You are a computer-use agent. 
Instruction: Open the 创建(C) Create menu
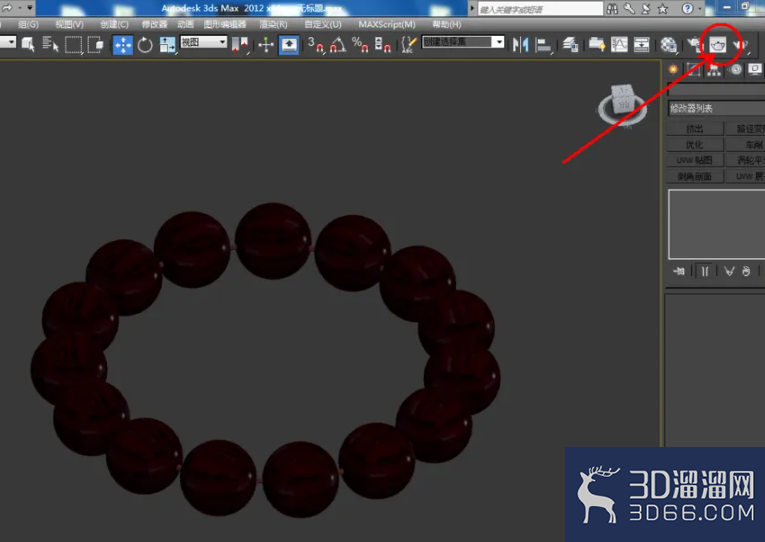(x=114, y=24)
